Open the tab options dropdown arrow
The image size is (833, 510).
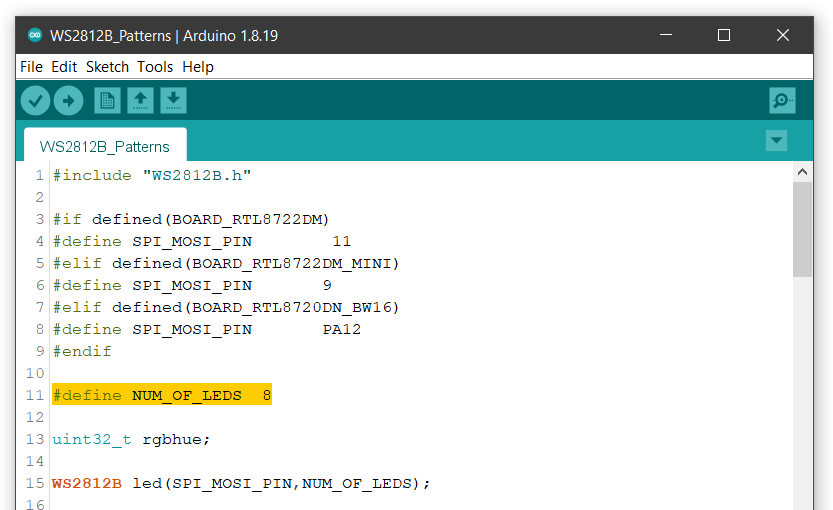776,141
